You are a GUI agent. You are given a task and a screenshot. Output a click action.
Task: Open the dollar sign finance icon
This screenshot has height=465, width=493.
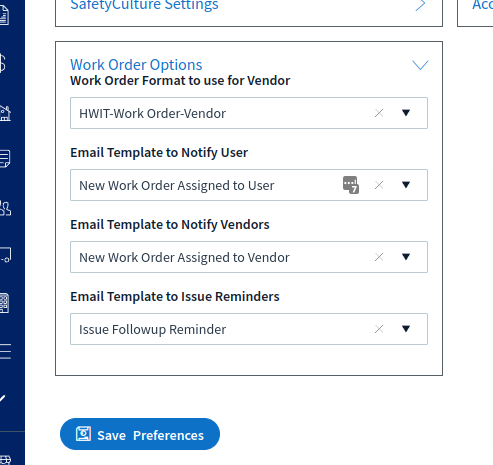(3, 63)
